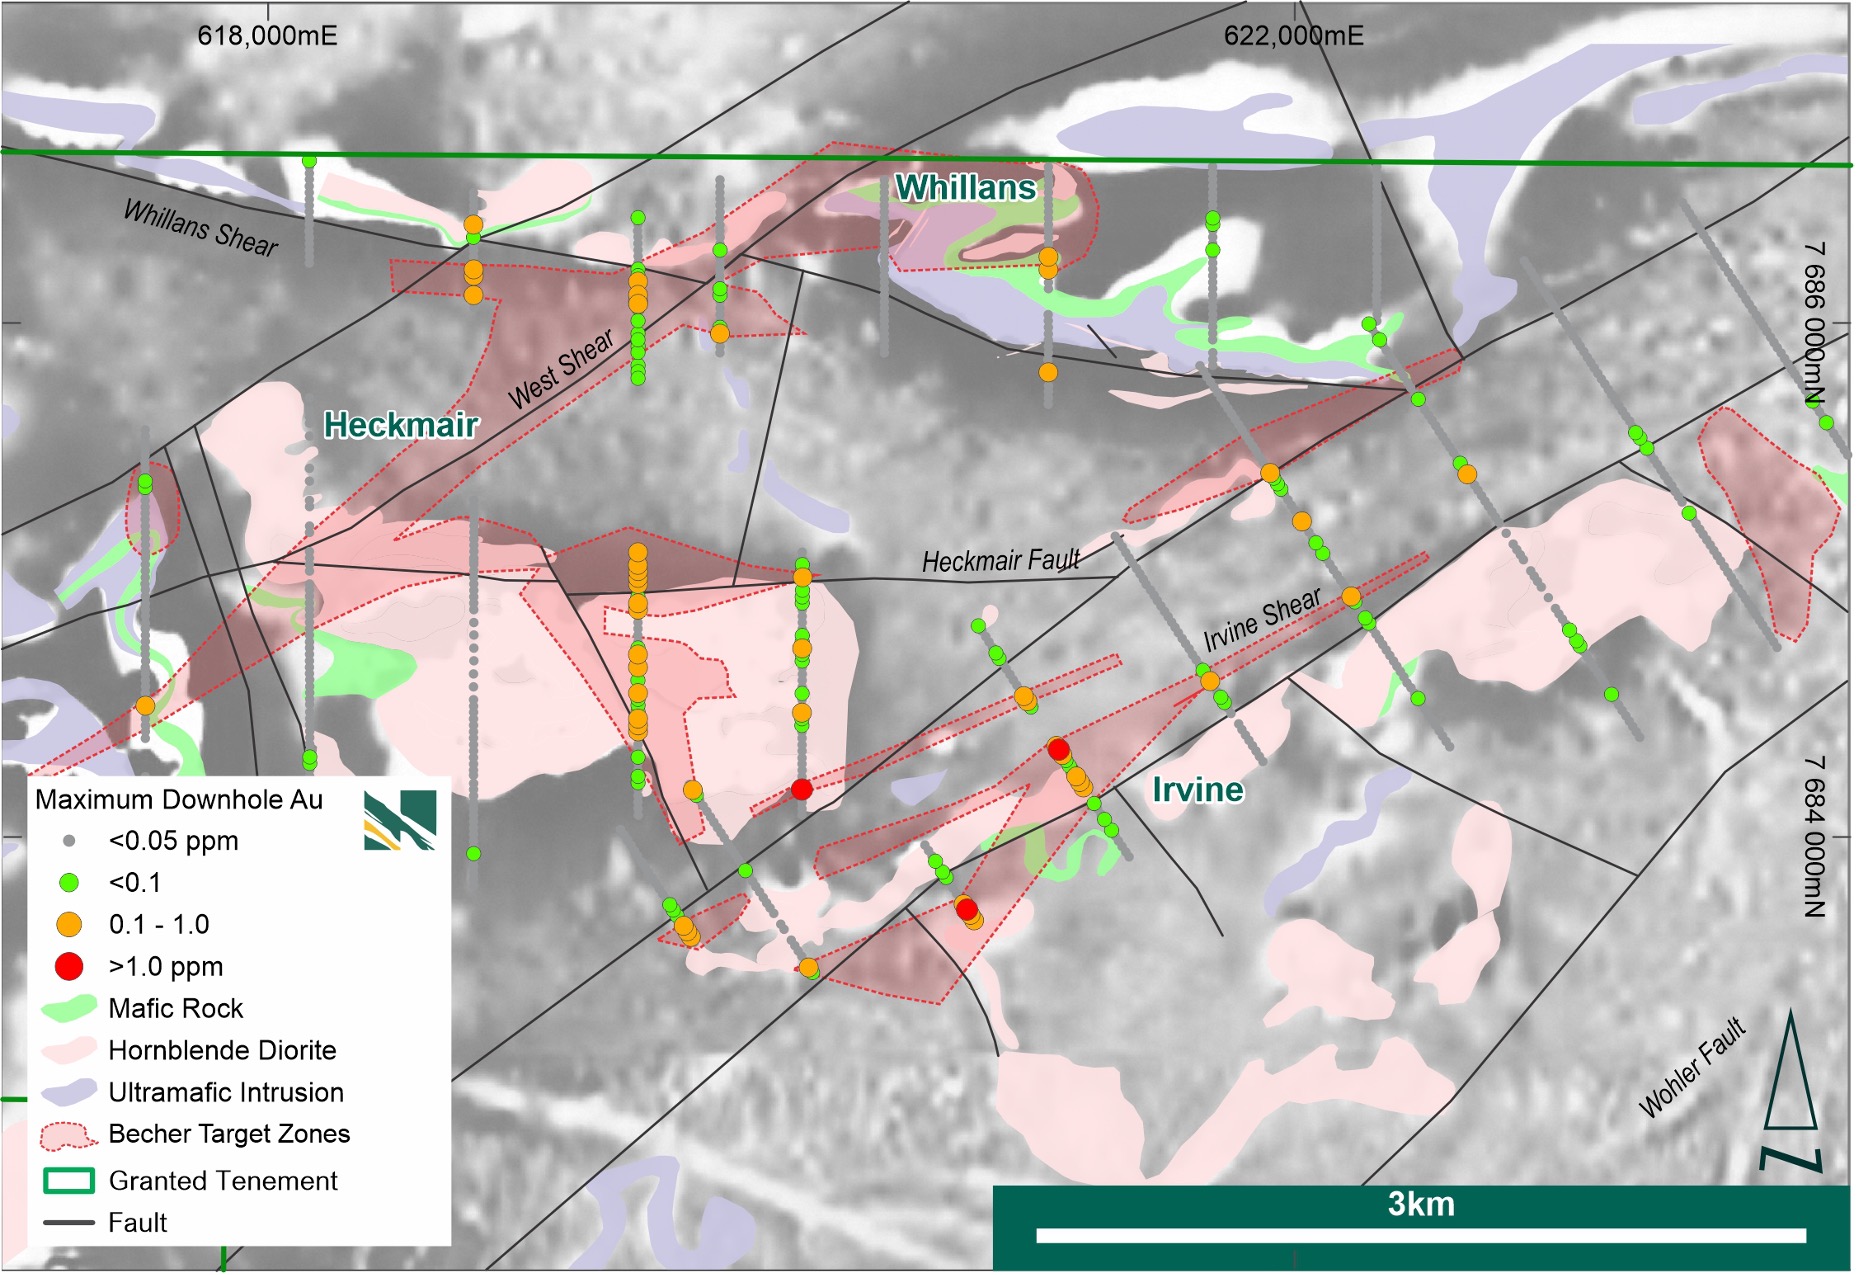Click the Irvine prospect label
Image resolution: width=1858 pixels, height=1275 pixels.
[x=1198, y=790]
